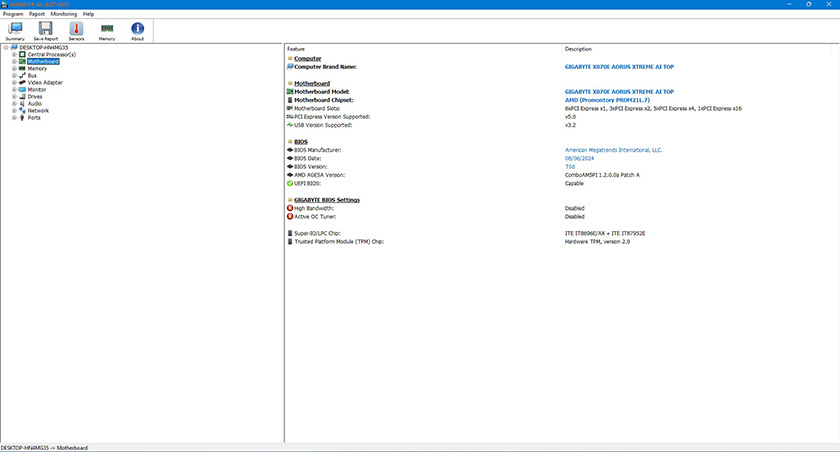The width and height of the screenshot is (840, 452).
Task: Click the red Active OC Tuner icon
Action: 289,216
